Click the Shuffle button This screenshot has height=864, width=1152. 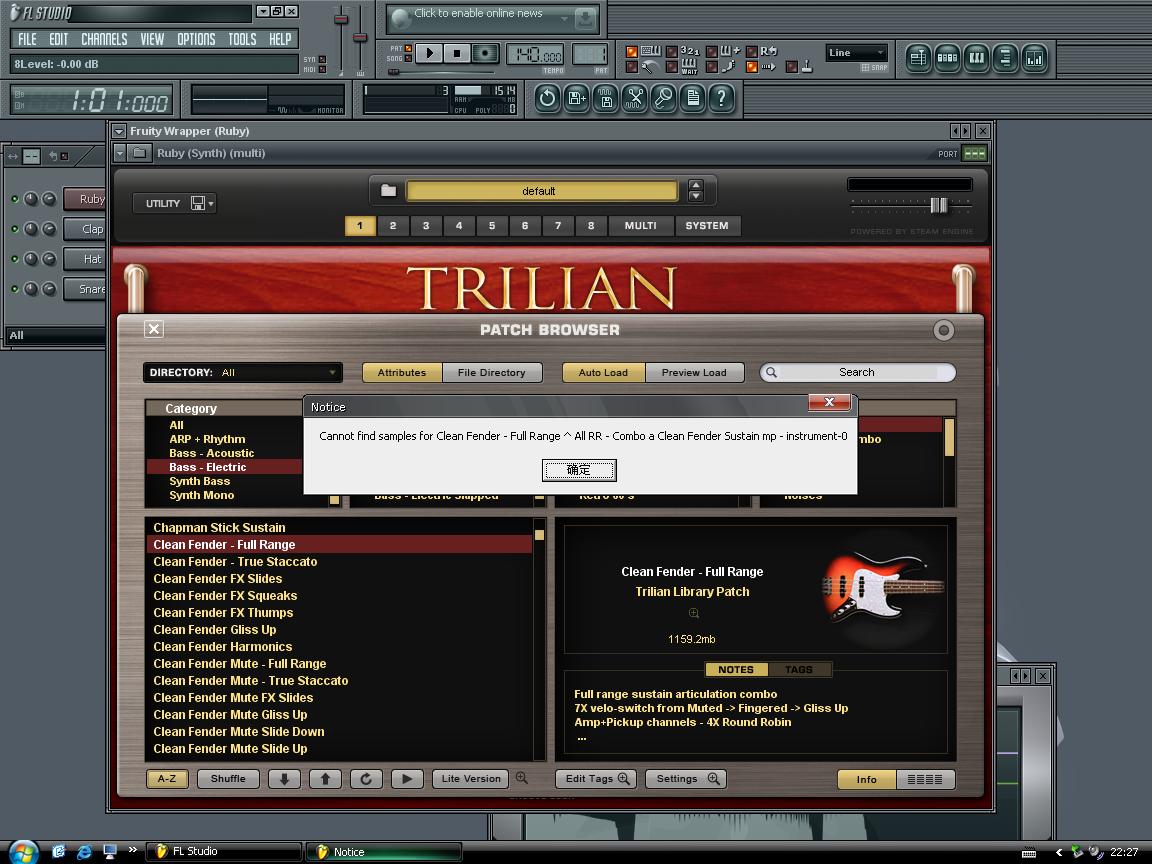point(228,779)
